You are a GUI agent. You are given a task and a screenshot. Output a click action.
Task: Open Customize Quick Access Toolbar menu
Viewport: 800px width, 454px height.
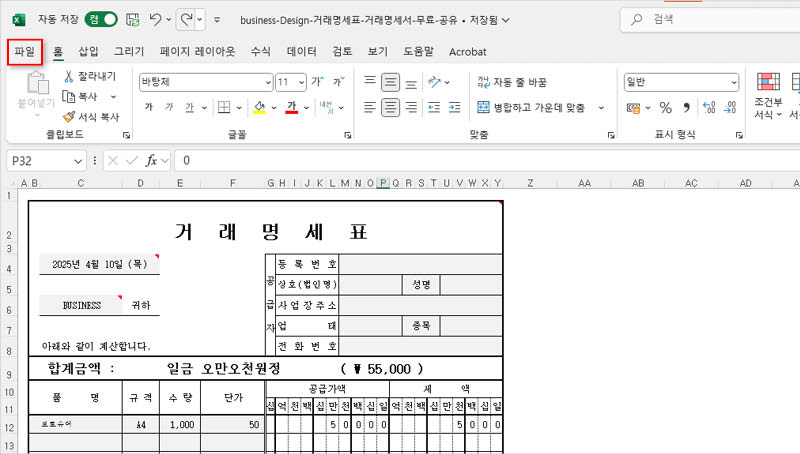point(217,20)
